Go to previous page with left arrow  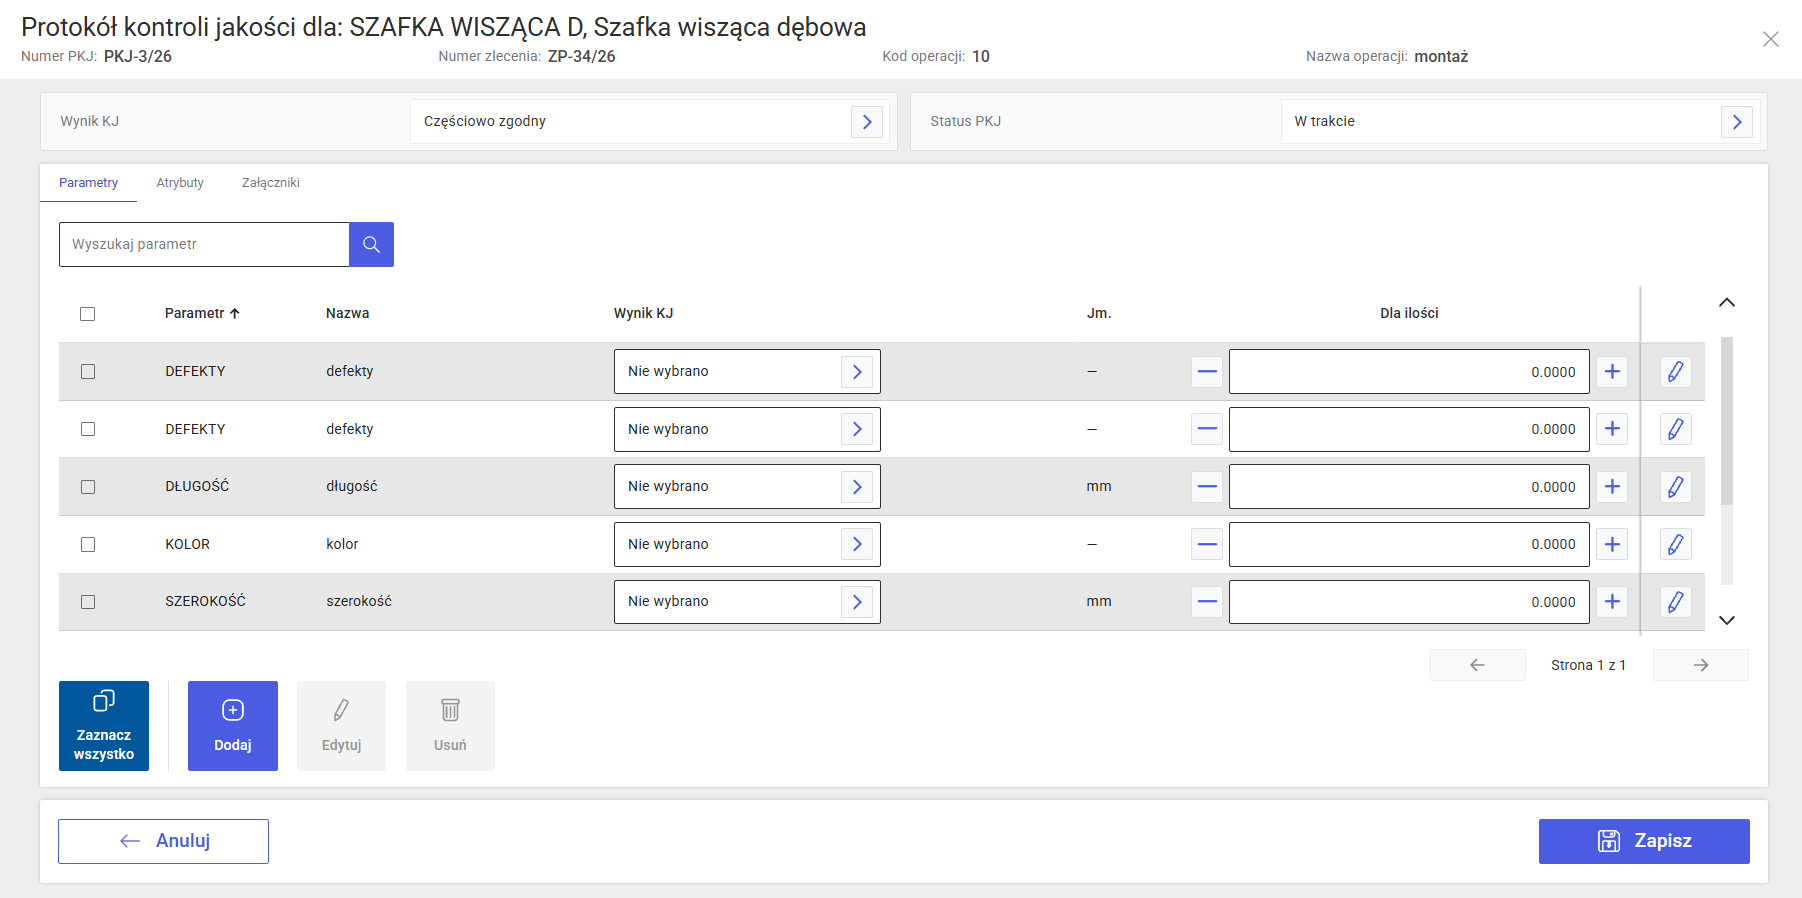click(1478, 665)
